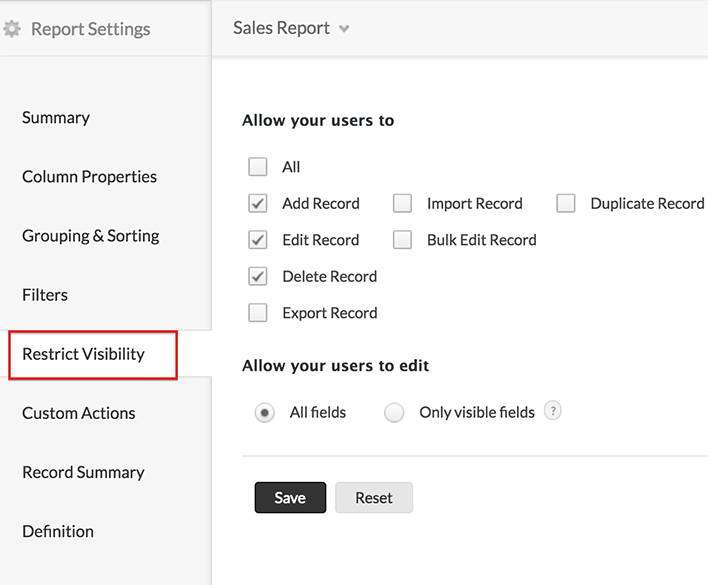The width and height of the screenshot is (708, 585).
Task: Open Grouping & Sorting settings
Action: [x=90, y=236]
